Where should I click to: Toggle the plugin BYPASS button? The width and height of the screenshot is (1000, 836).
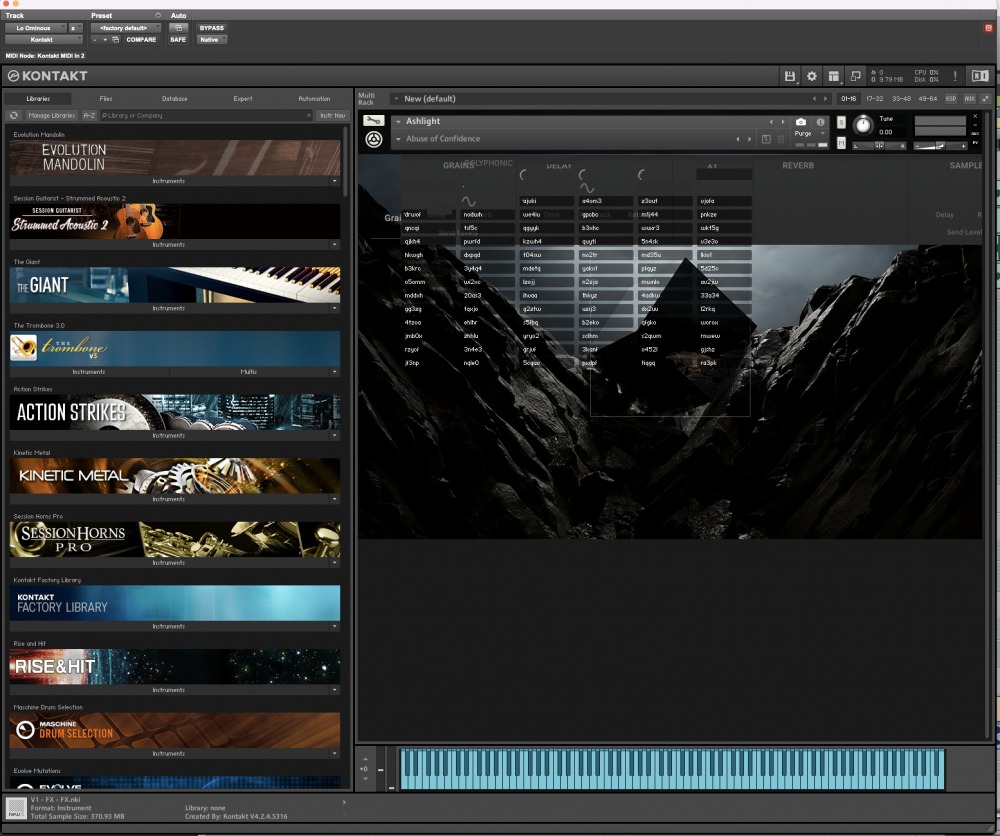(x=211, y=28)
